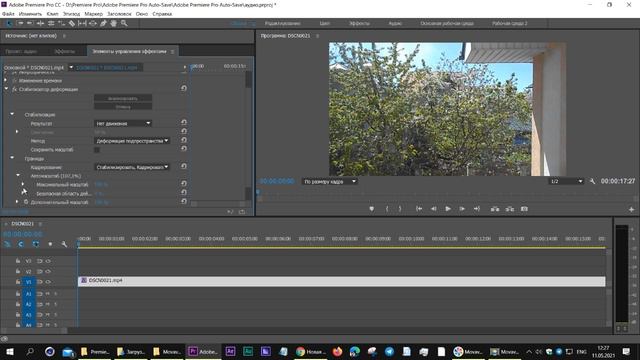The width and height of the screenshot is (640, 360).
Task: Open the Клип menu
Action: (52, 14)
